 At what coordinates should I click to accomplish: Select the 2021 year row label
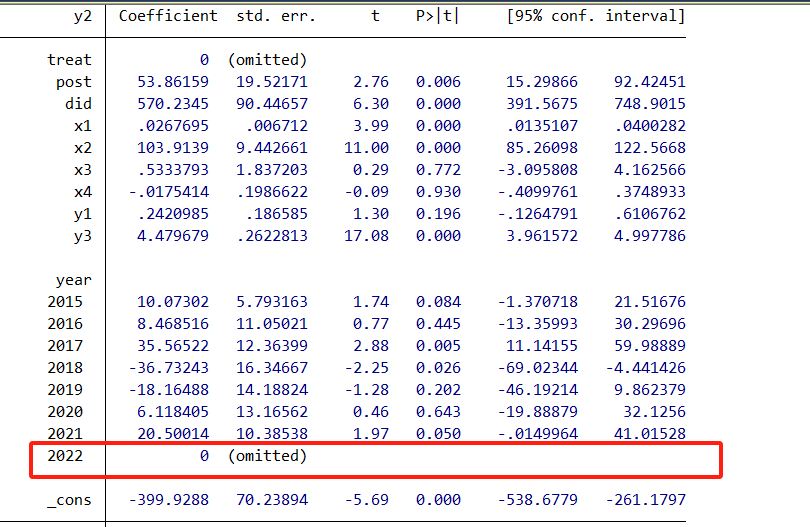click(x=65, y=434)
